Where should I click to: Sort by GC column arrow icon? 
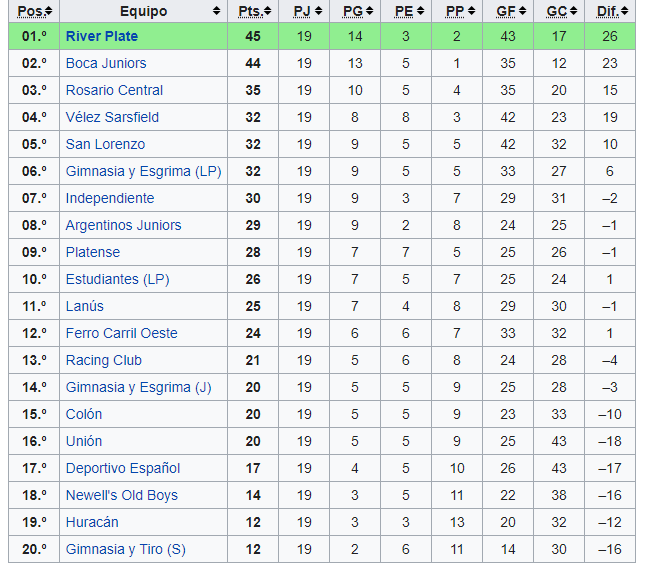[x=574, y=11]
